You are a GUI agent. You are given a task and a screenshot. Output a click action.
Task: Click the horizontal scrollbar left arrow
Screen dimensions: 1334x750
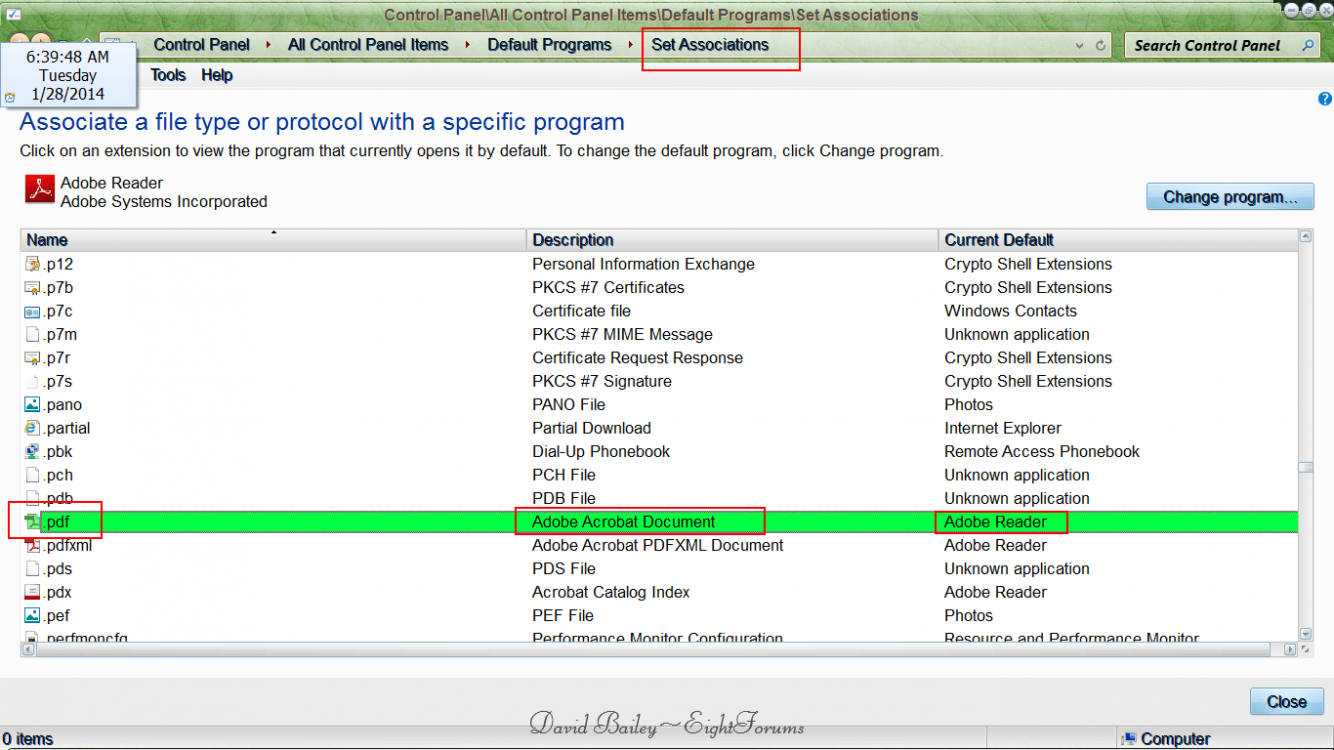coord(28,650)
